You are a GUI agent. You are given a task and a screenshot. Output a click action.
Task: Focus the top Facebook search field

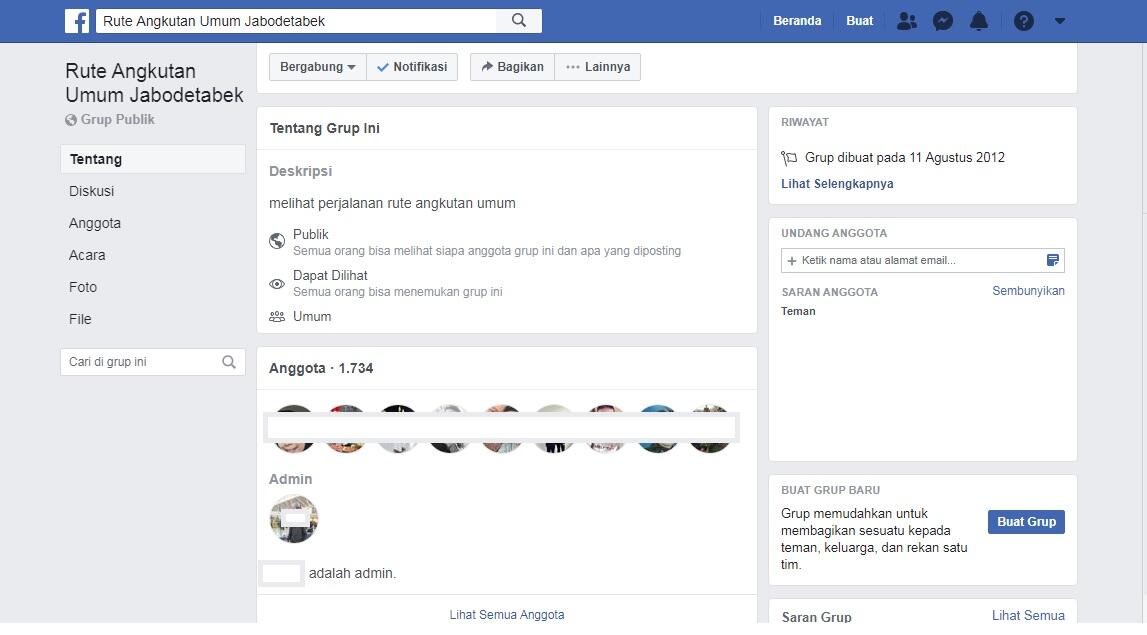(x=296, y=20)
